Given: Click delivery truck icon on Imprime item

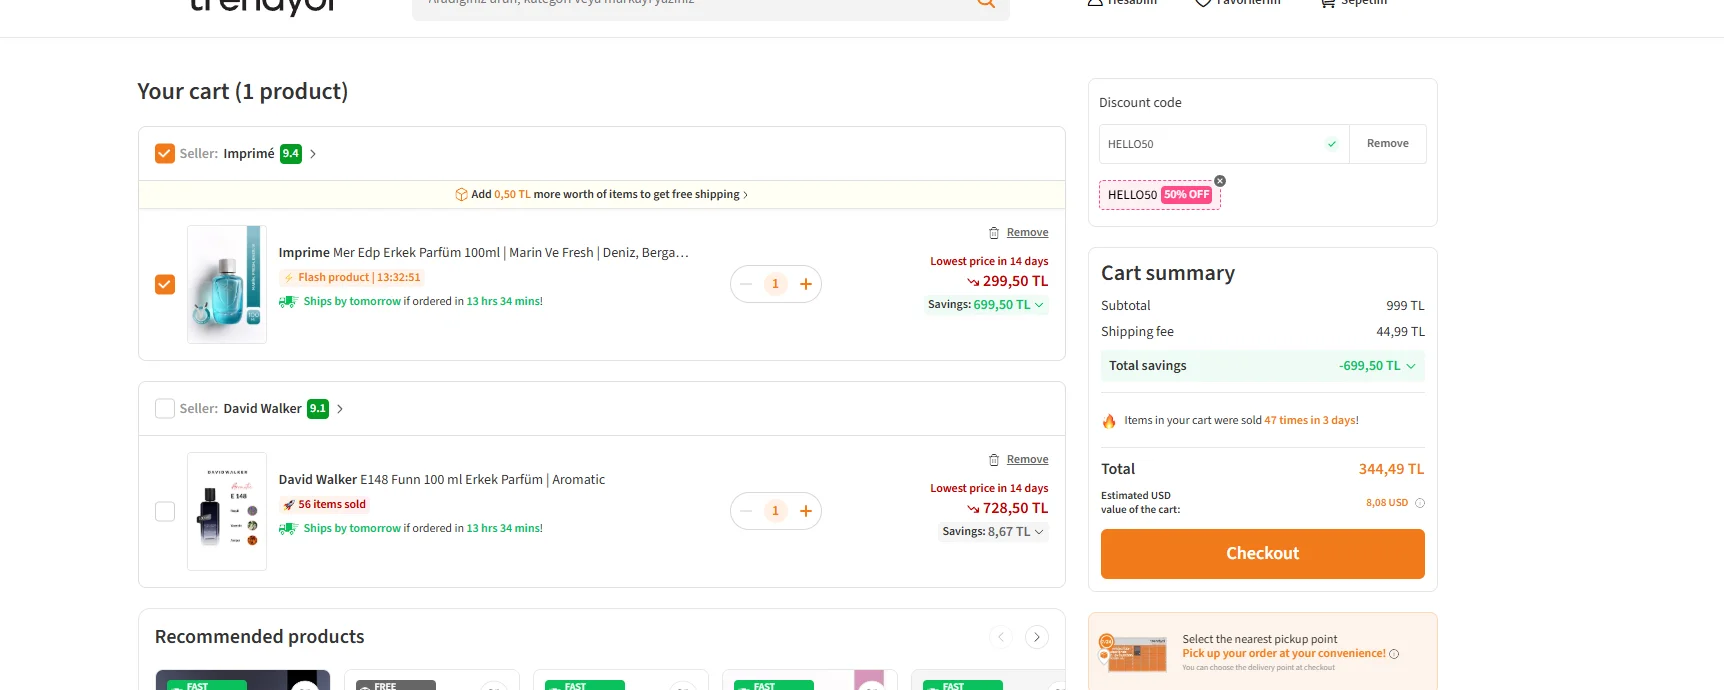Looking at the screenshot, I should (288, 302).
